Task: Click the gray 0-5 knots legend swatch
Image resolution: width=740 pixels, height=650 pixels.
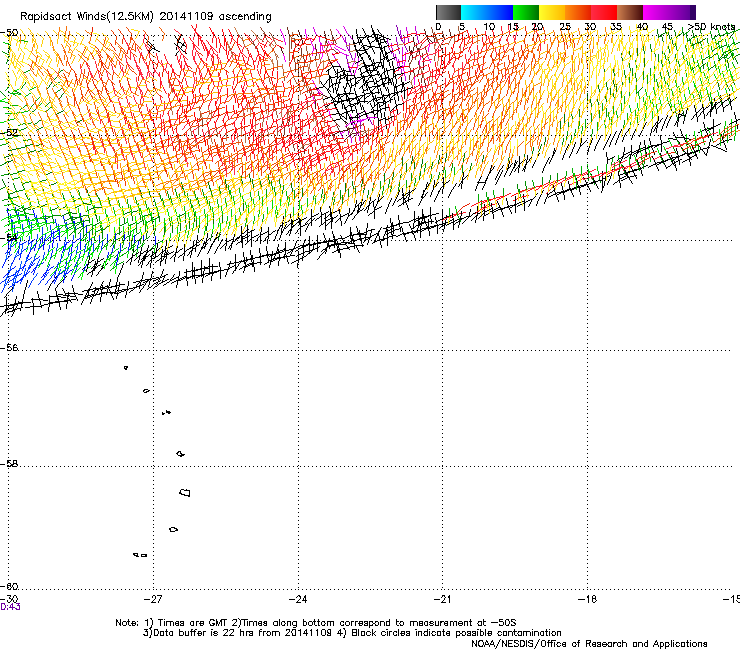Action: (x=448, y=12)
